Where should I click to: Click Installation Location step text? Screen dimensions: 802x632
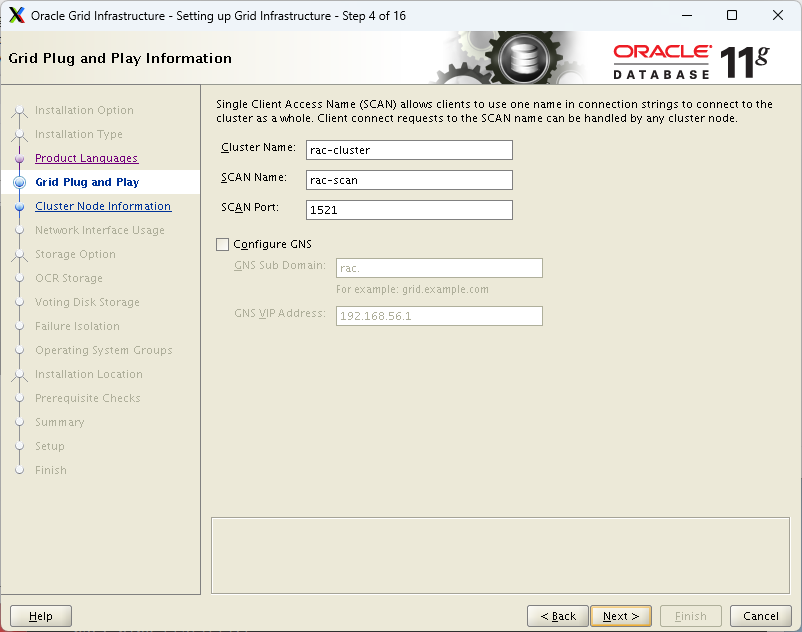(89, 374)
